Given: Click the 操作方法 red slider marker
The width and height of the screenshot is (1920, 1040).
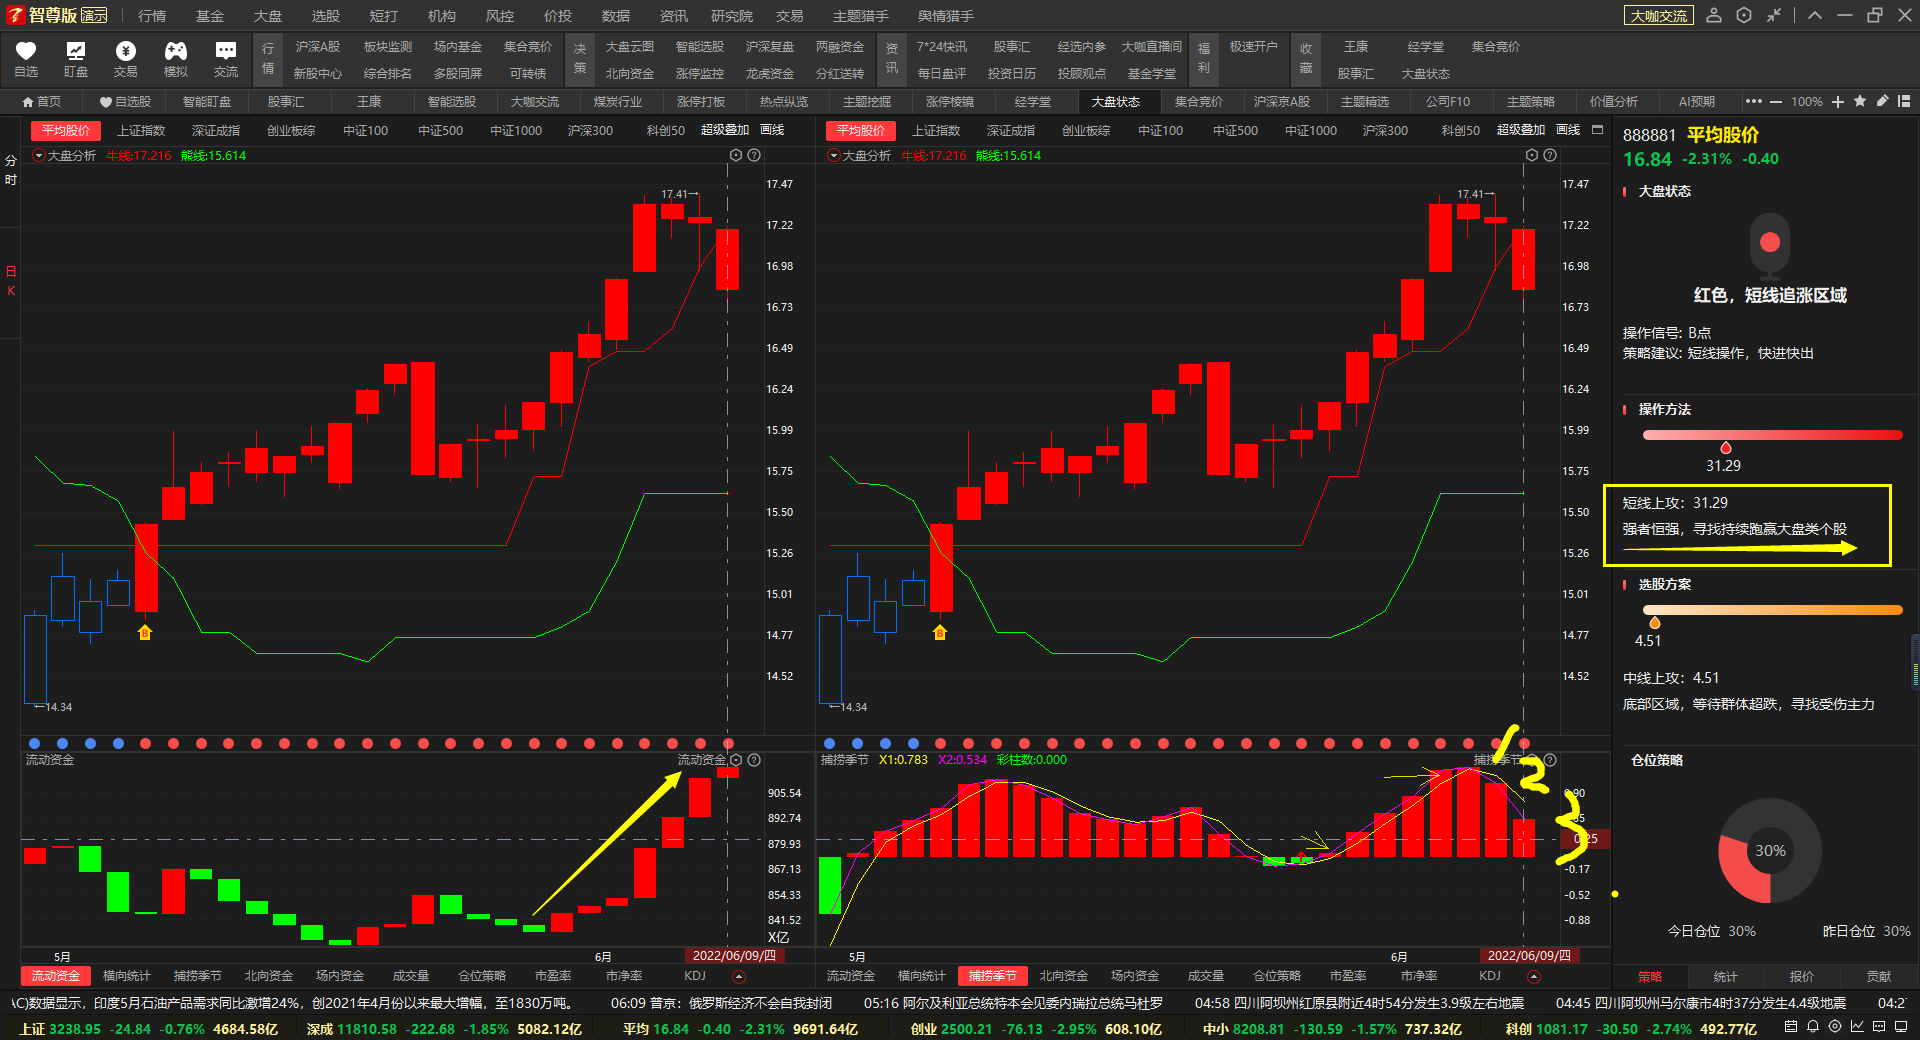Looking at the screenshot, I should [1725, 448].
